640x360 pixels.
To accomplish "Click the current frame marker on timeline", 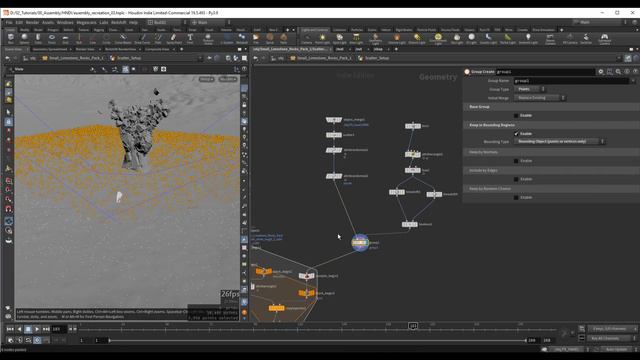I will (413, 326).
